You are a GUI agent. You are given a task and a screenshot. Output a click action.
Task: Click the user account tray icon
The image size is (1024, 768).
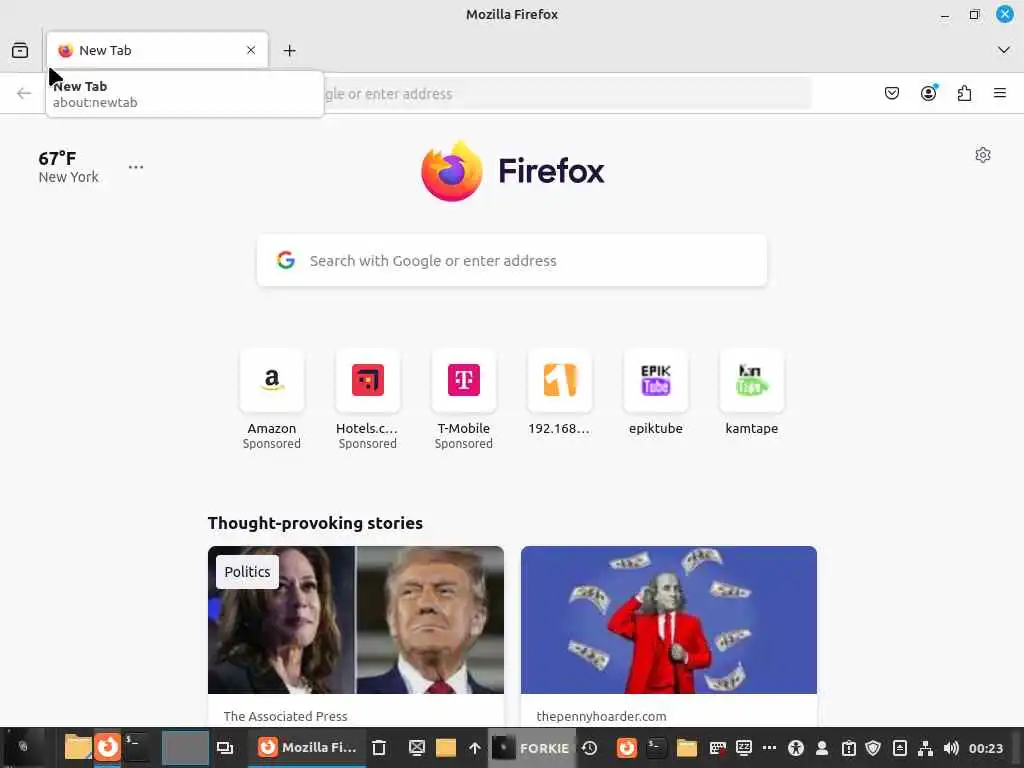tap(822, 748)
